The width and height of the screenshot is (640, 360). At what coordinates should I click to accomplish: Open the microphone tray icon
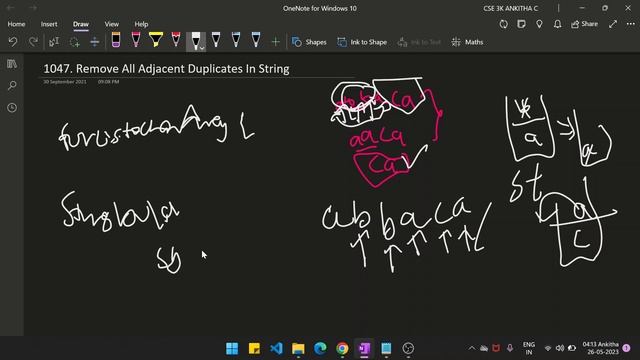510,348
